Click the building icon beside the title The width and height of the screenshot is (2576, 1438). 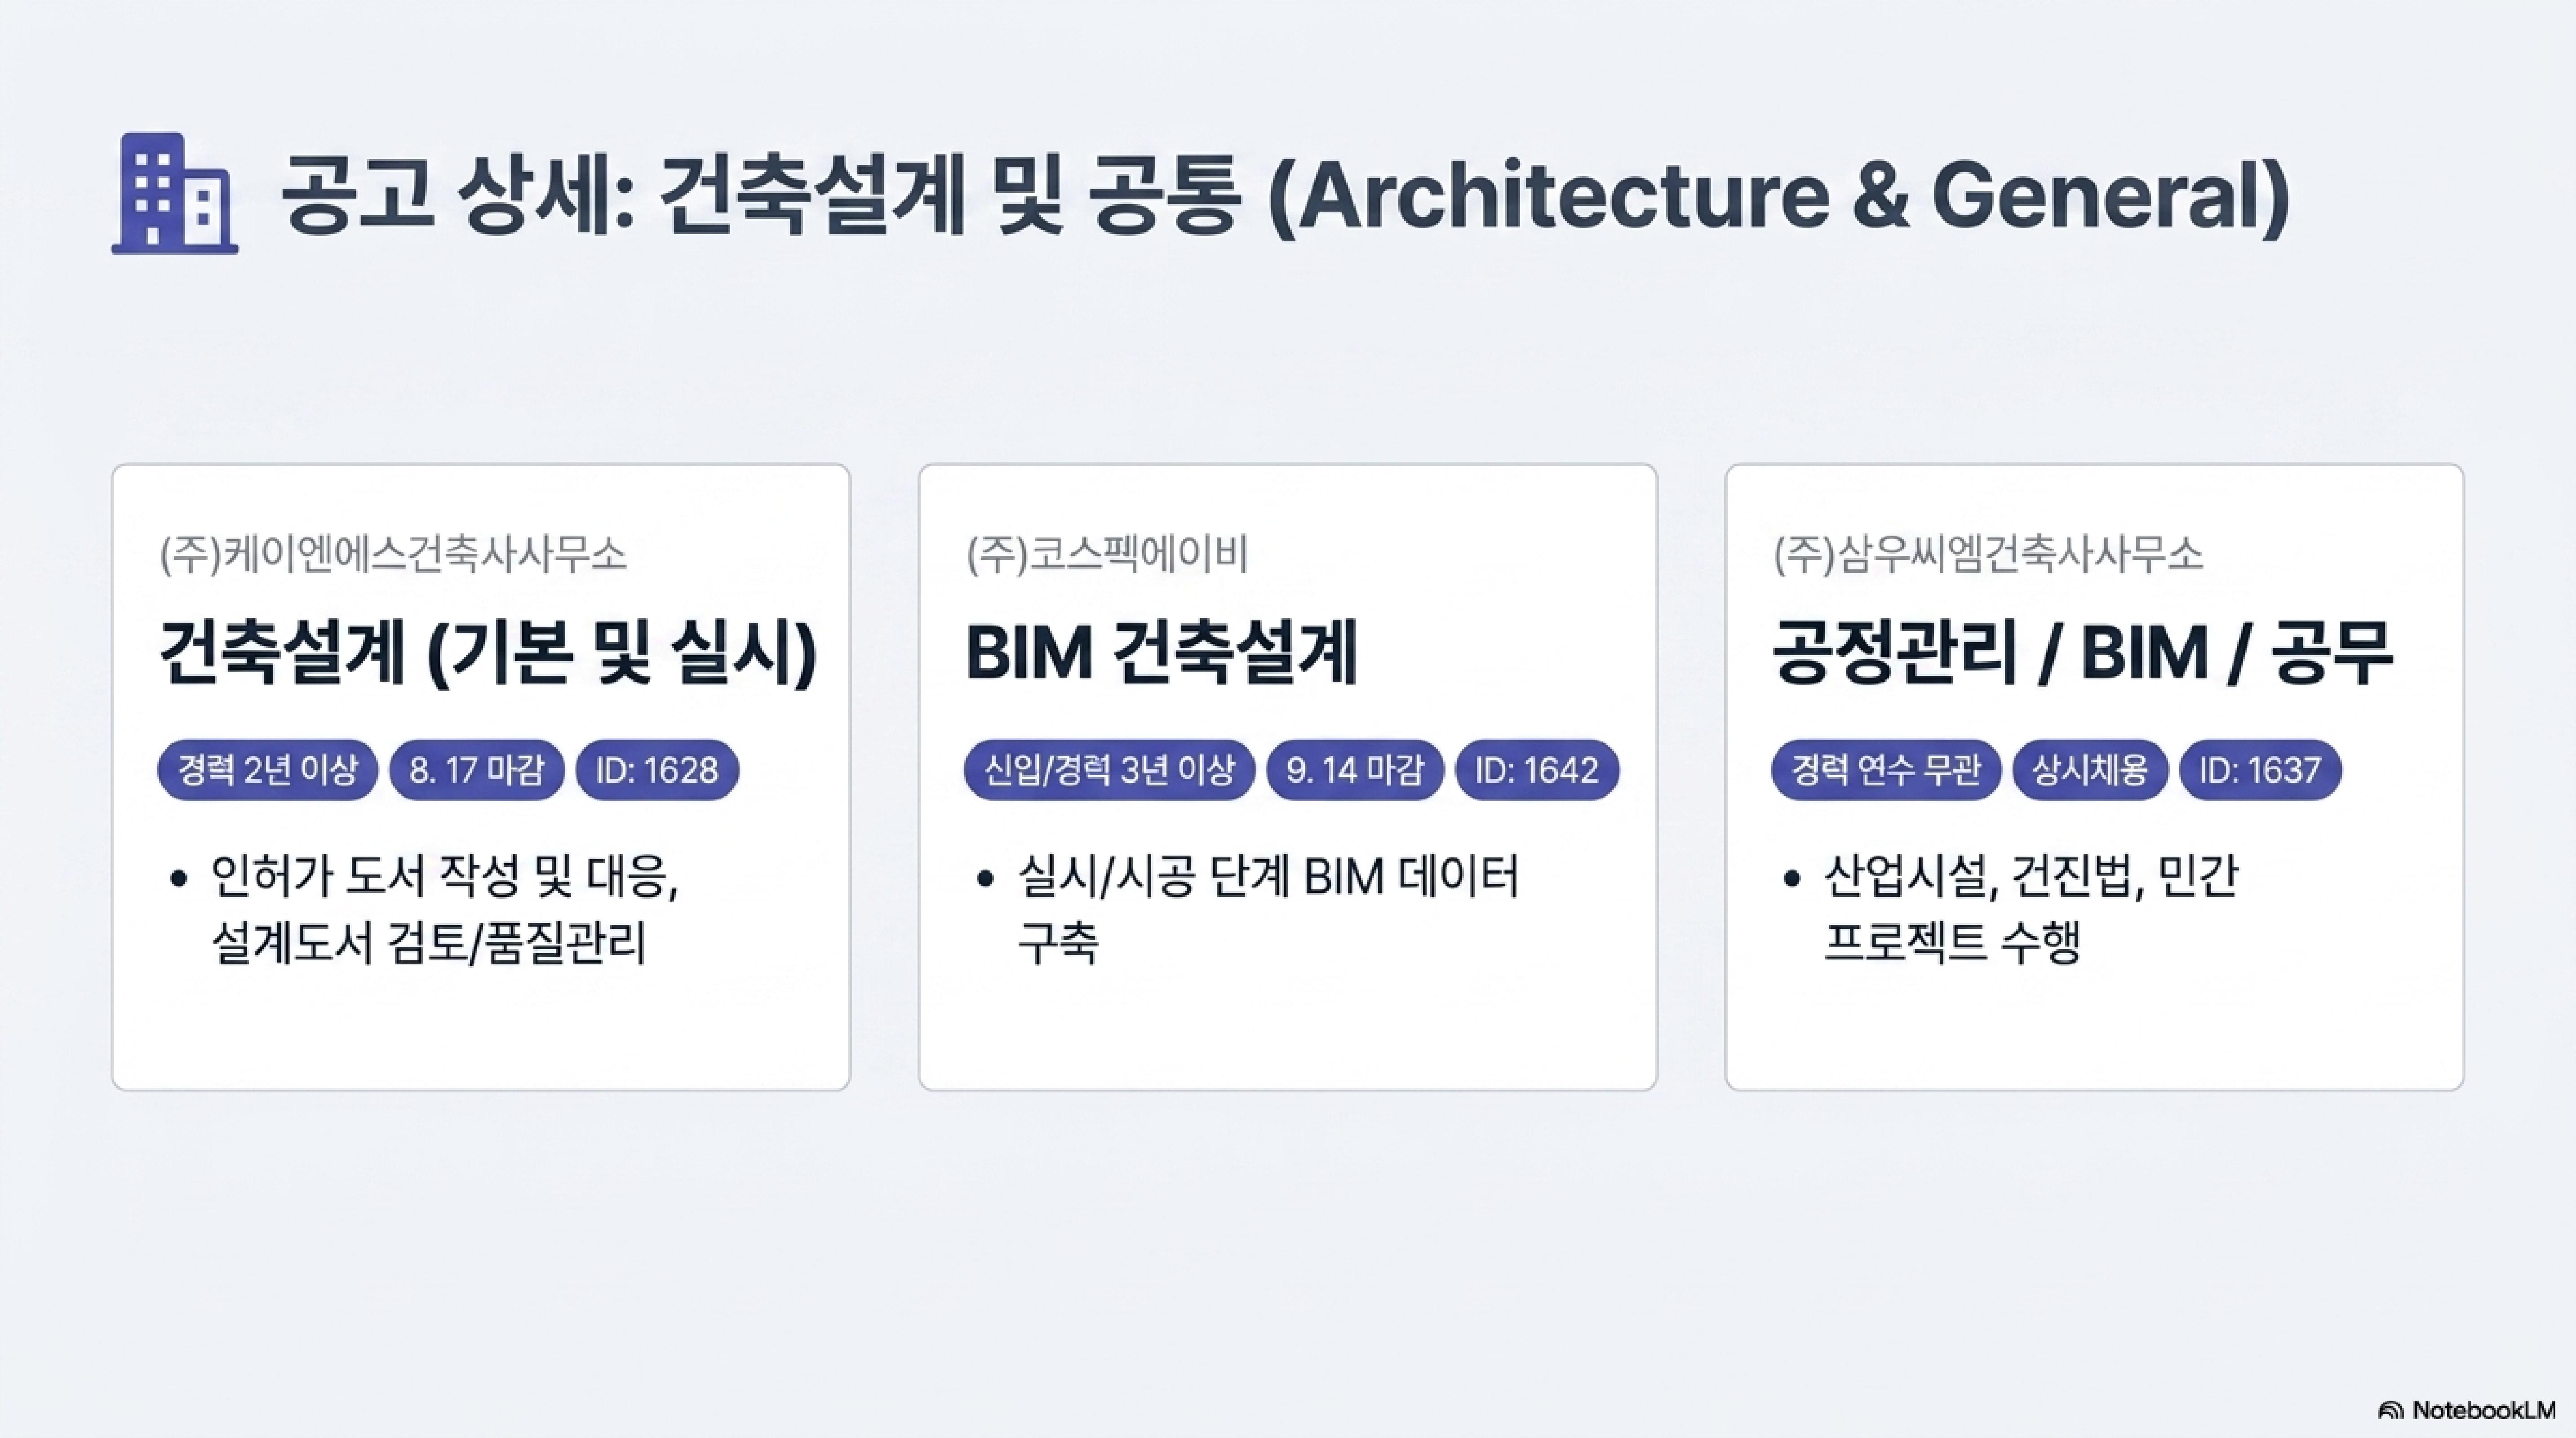175,193
